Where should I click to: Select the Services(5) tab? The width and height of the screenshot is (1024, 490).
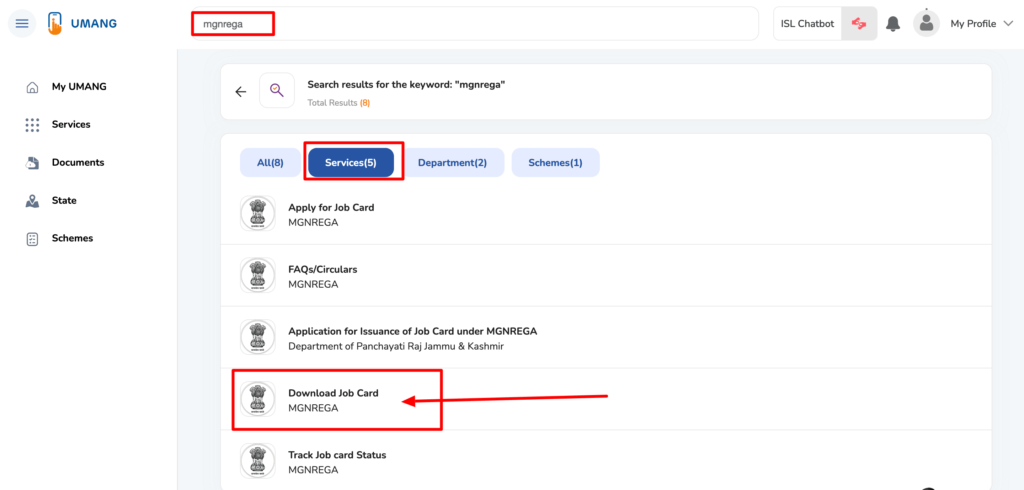click(x=351, y=163)
